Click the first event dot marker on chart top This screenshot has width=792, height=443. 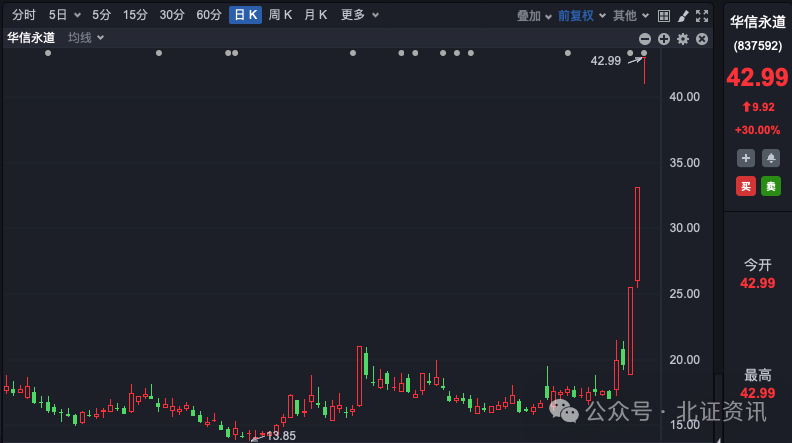pos(48,53)
